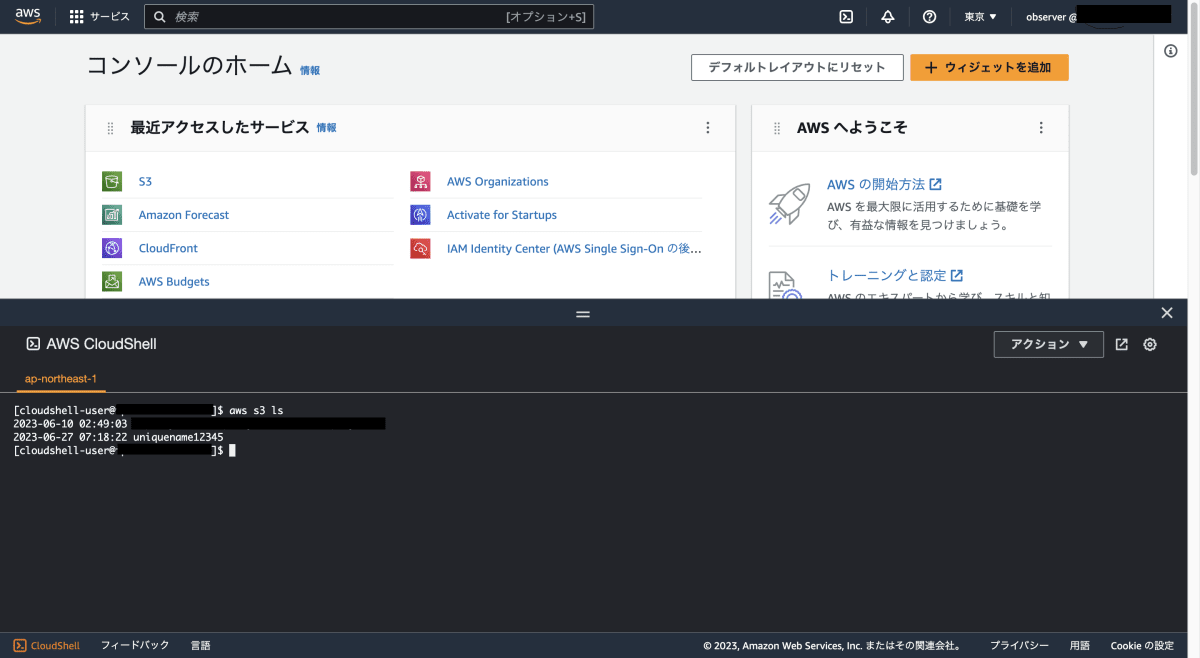Click the Amazon Forecast icon
The width and height of the screenshot is (1200, 658).
[x=112, y=215]
